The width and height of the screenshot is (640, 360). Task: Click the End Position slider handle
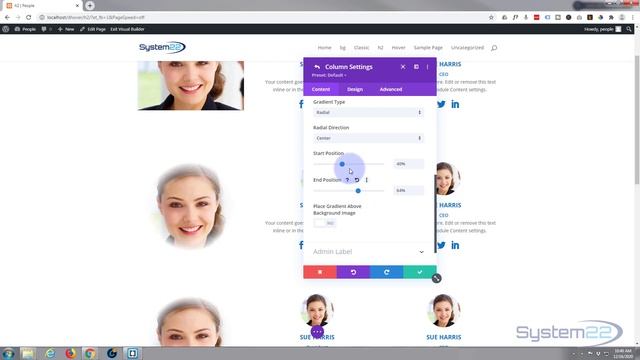tap(358, 191)
